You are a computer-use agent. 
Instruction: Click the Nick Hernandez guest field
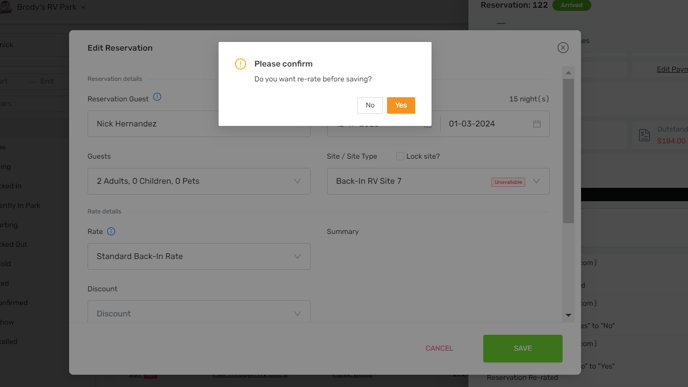tap(199, 124)
